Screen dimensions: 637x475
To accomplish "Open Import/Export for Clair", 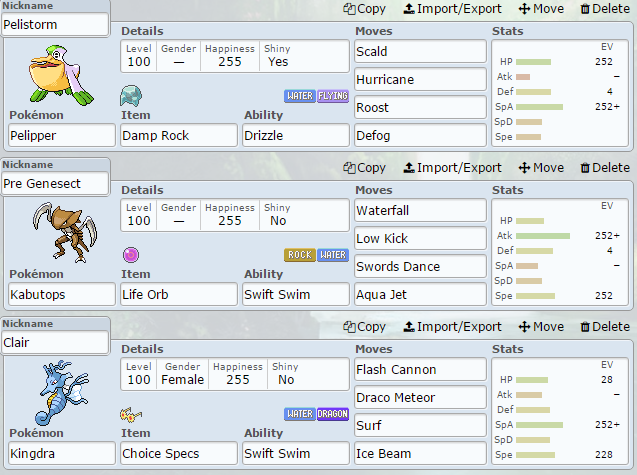I will [452, 327].
